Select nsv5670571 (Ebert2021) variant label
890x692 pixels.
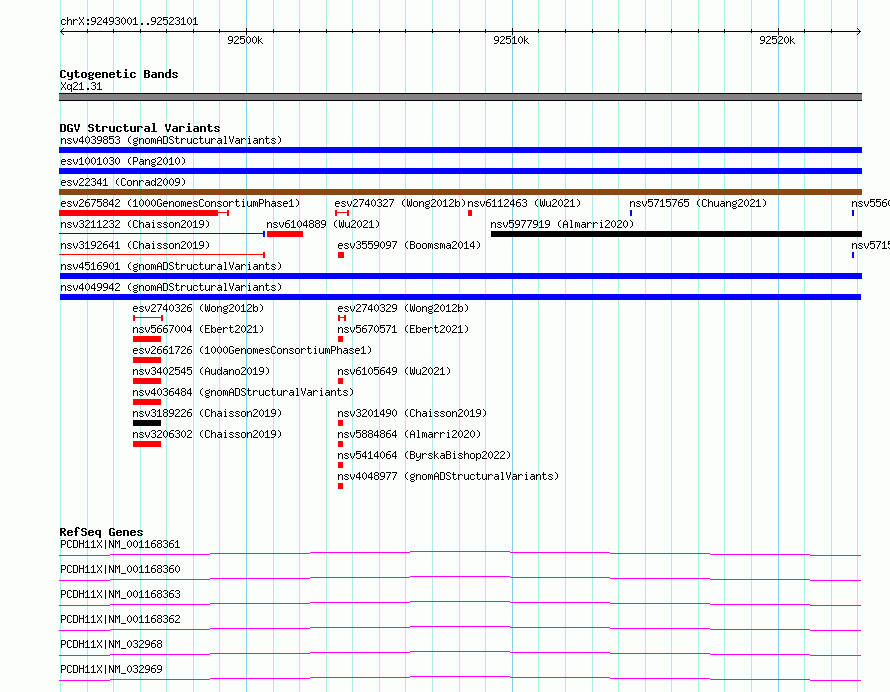[x=404, y=329]
